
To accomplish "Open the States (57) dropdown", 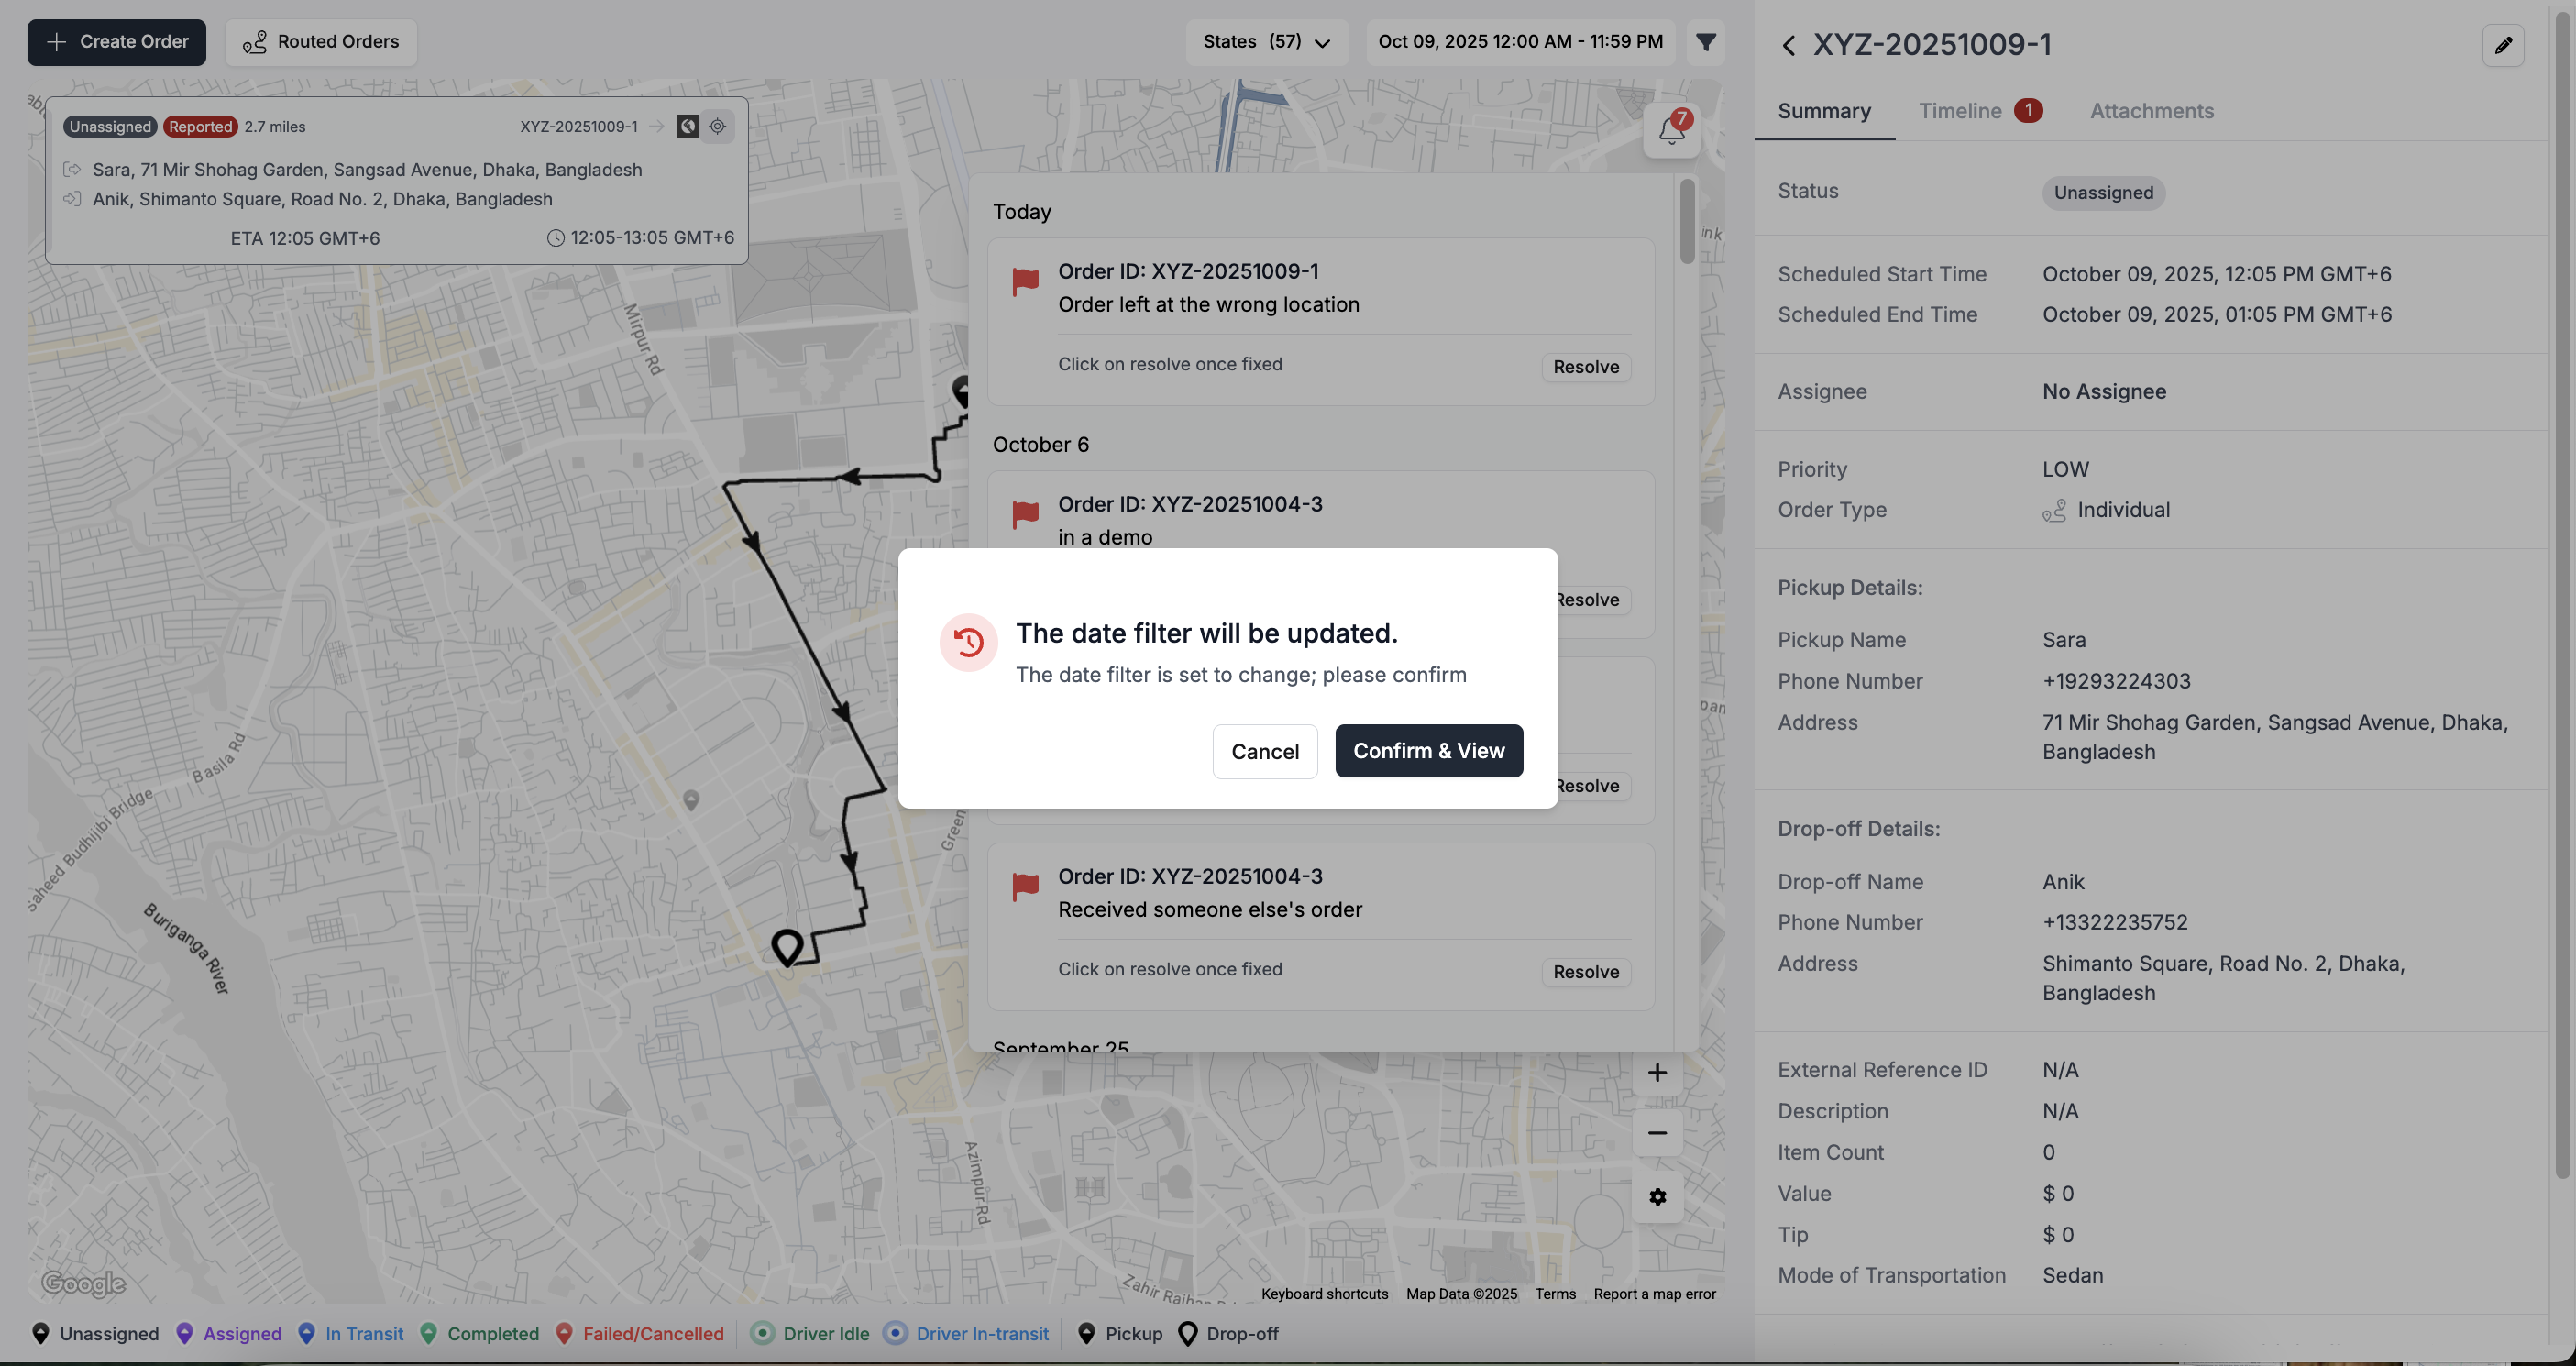I will pyautogui.click(x=1266, y=42).
